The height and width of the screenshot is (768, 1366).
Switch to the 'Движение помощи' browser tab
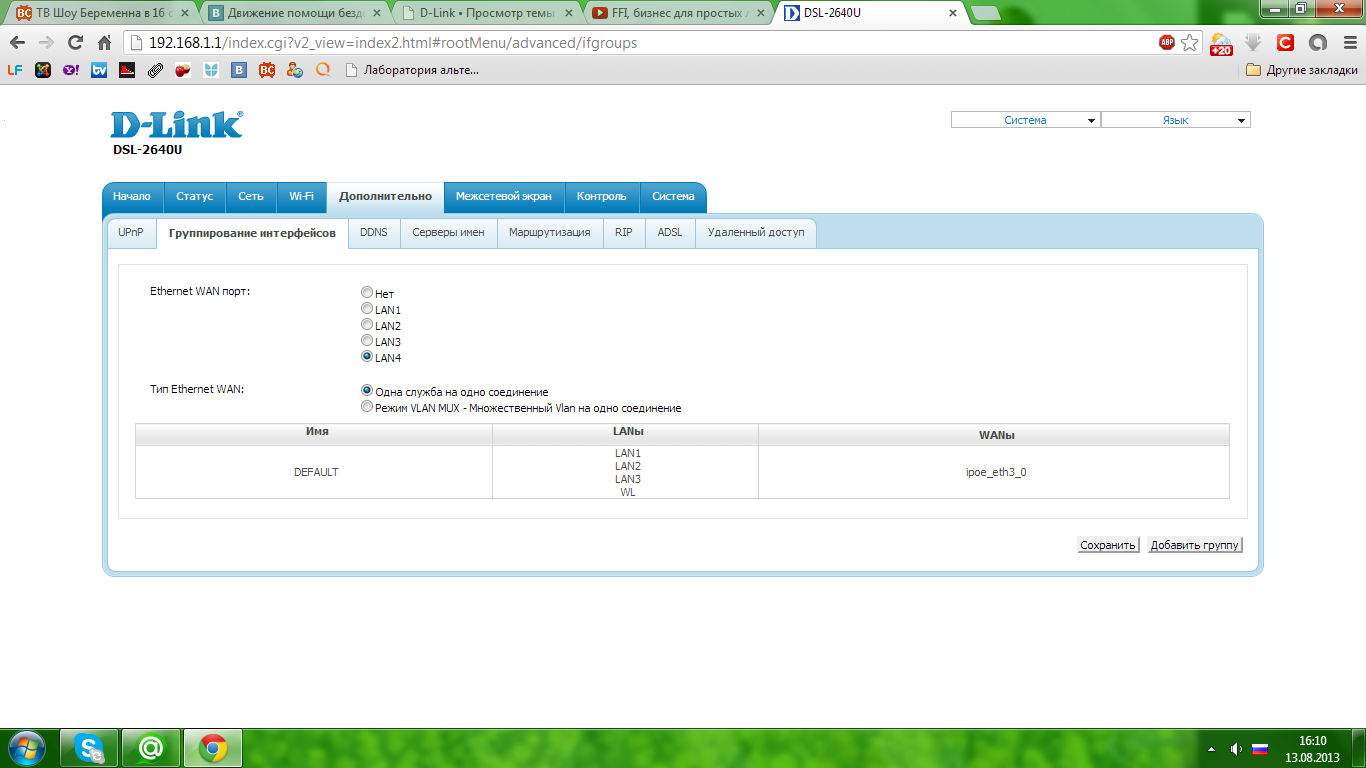tap(294, 13)
